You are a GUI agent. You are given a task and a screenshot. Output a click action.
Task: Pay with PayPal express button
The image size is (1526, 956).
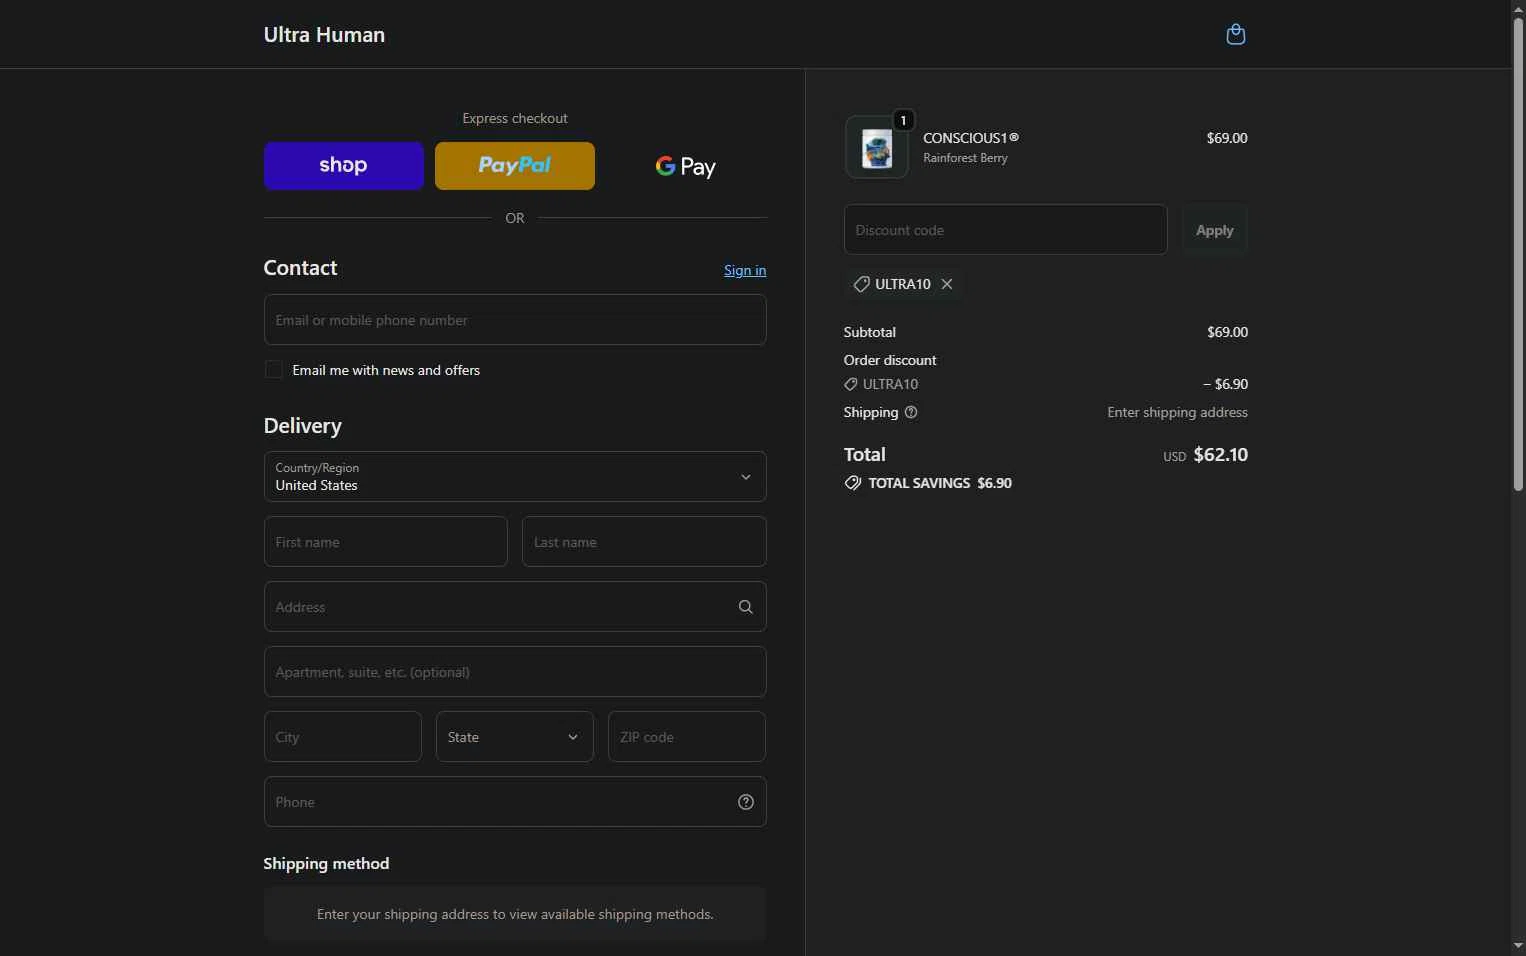[515, 166]
